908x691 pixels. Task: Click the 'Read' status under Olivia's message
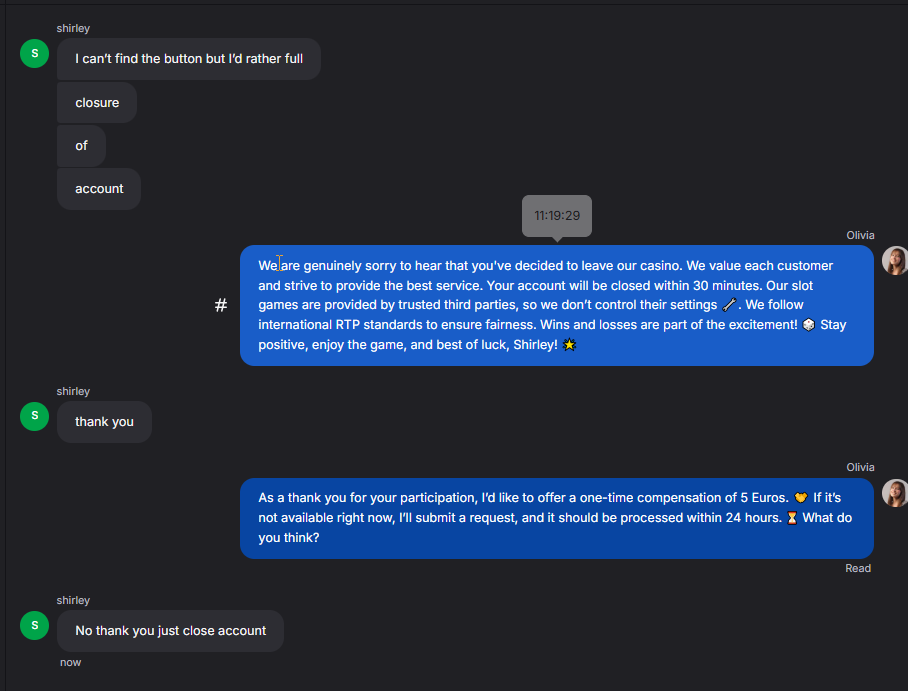858,568
